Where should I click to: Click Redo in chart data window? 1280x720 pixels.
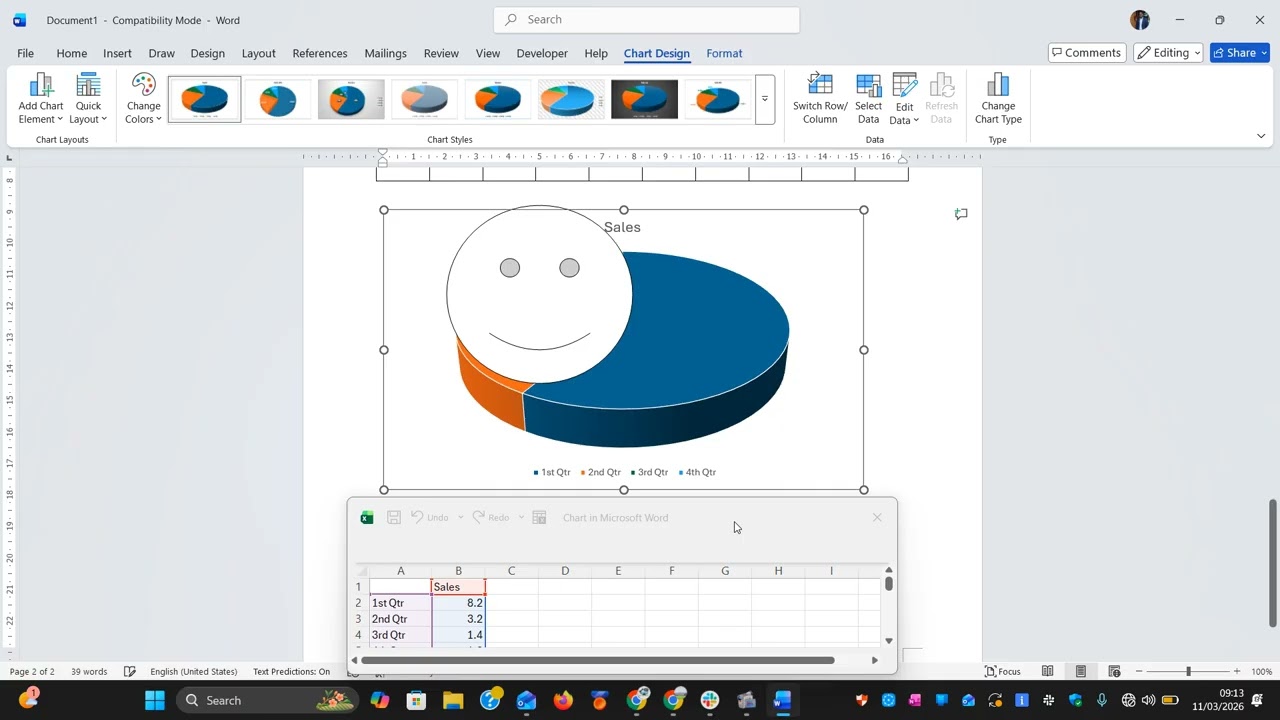[x=491, y=517]
